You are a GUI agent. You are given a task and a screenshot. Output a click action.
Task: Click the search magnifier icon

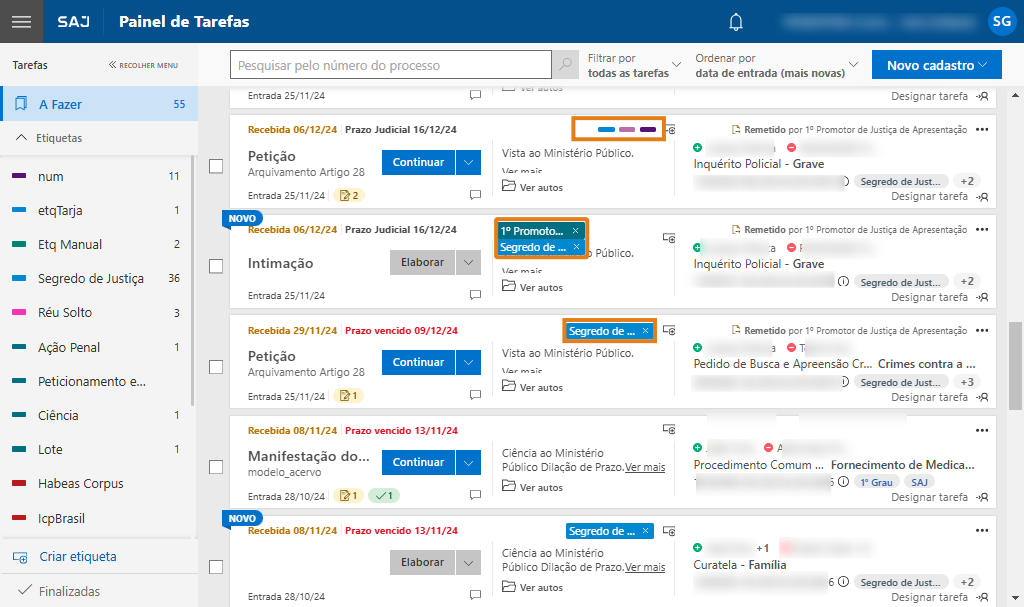[x=565, y=65]
